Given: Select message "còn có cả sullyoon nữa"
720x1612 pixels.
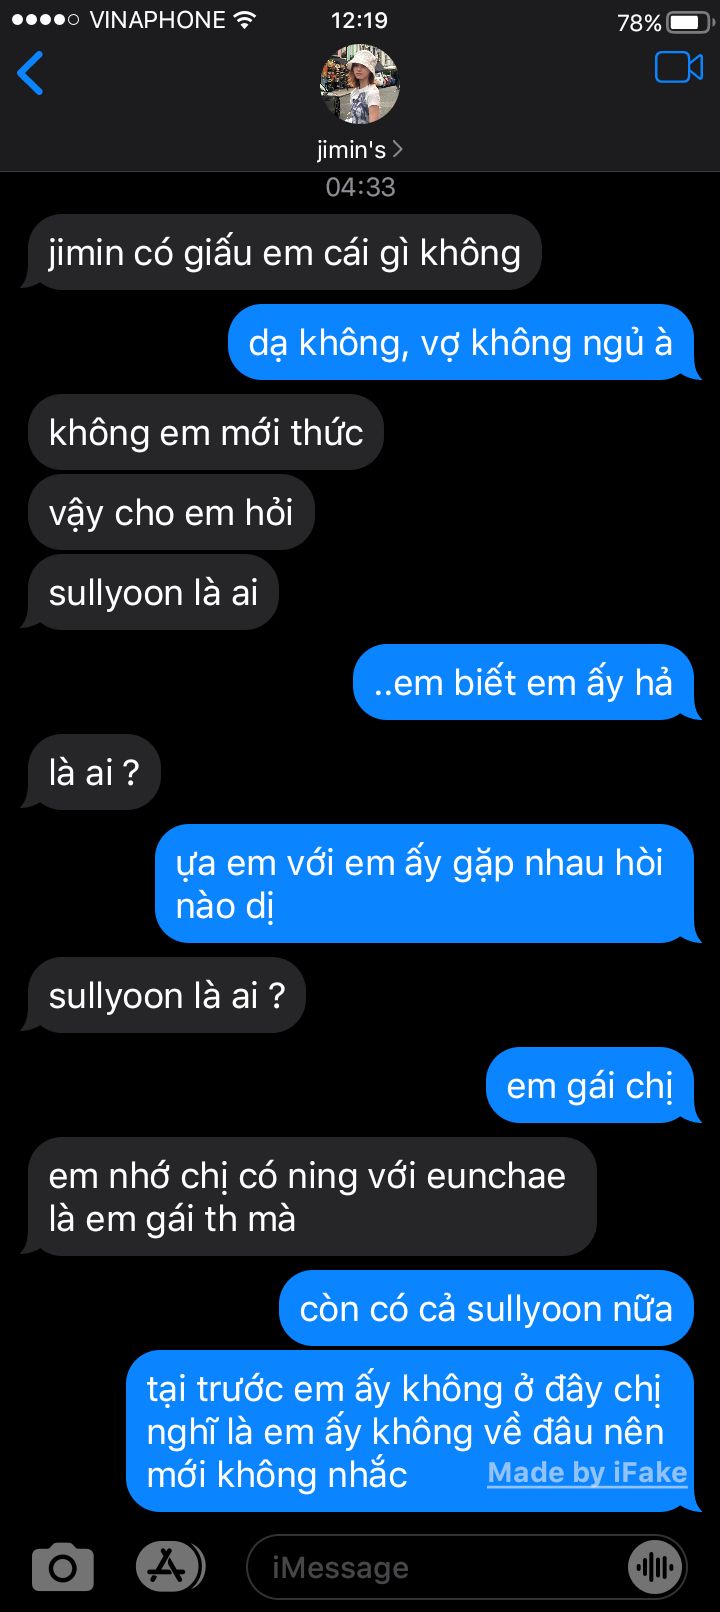Looking at the screenshot, I should pos(486,1308).
